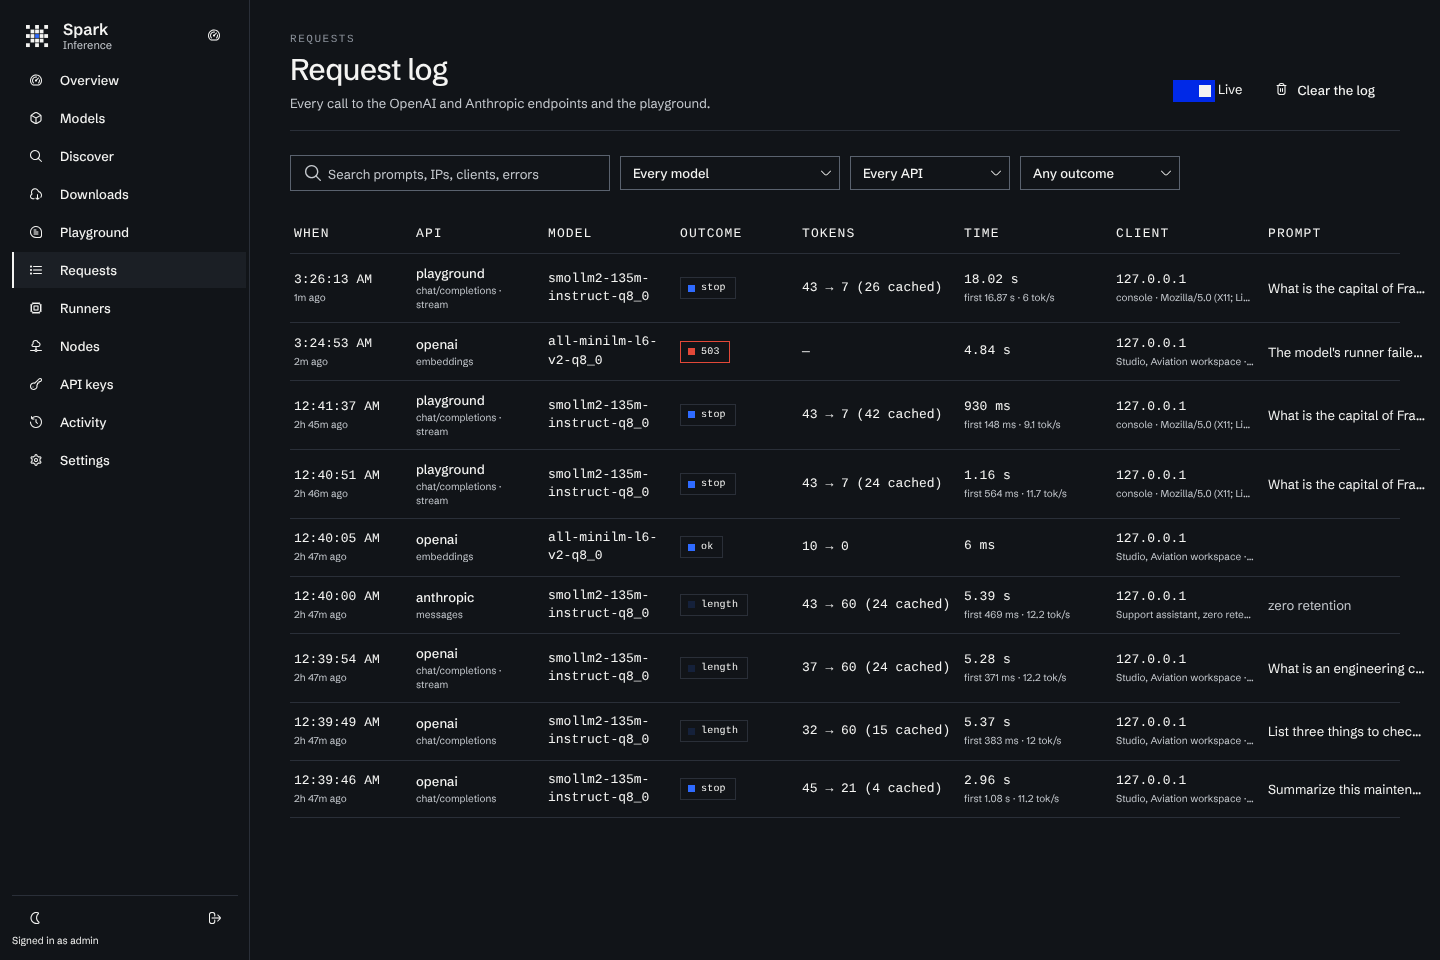The width and height of the screenshot is (1440, 960).
Task: Go to the Overview page
Action: (129, 80)
